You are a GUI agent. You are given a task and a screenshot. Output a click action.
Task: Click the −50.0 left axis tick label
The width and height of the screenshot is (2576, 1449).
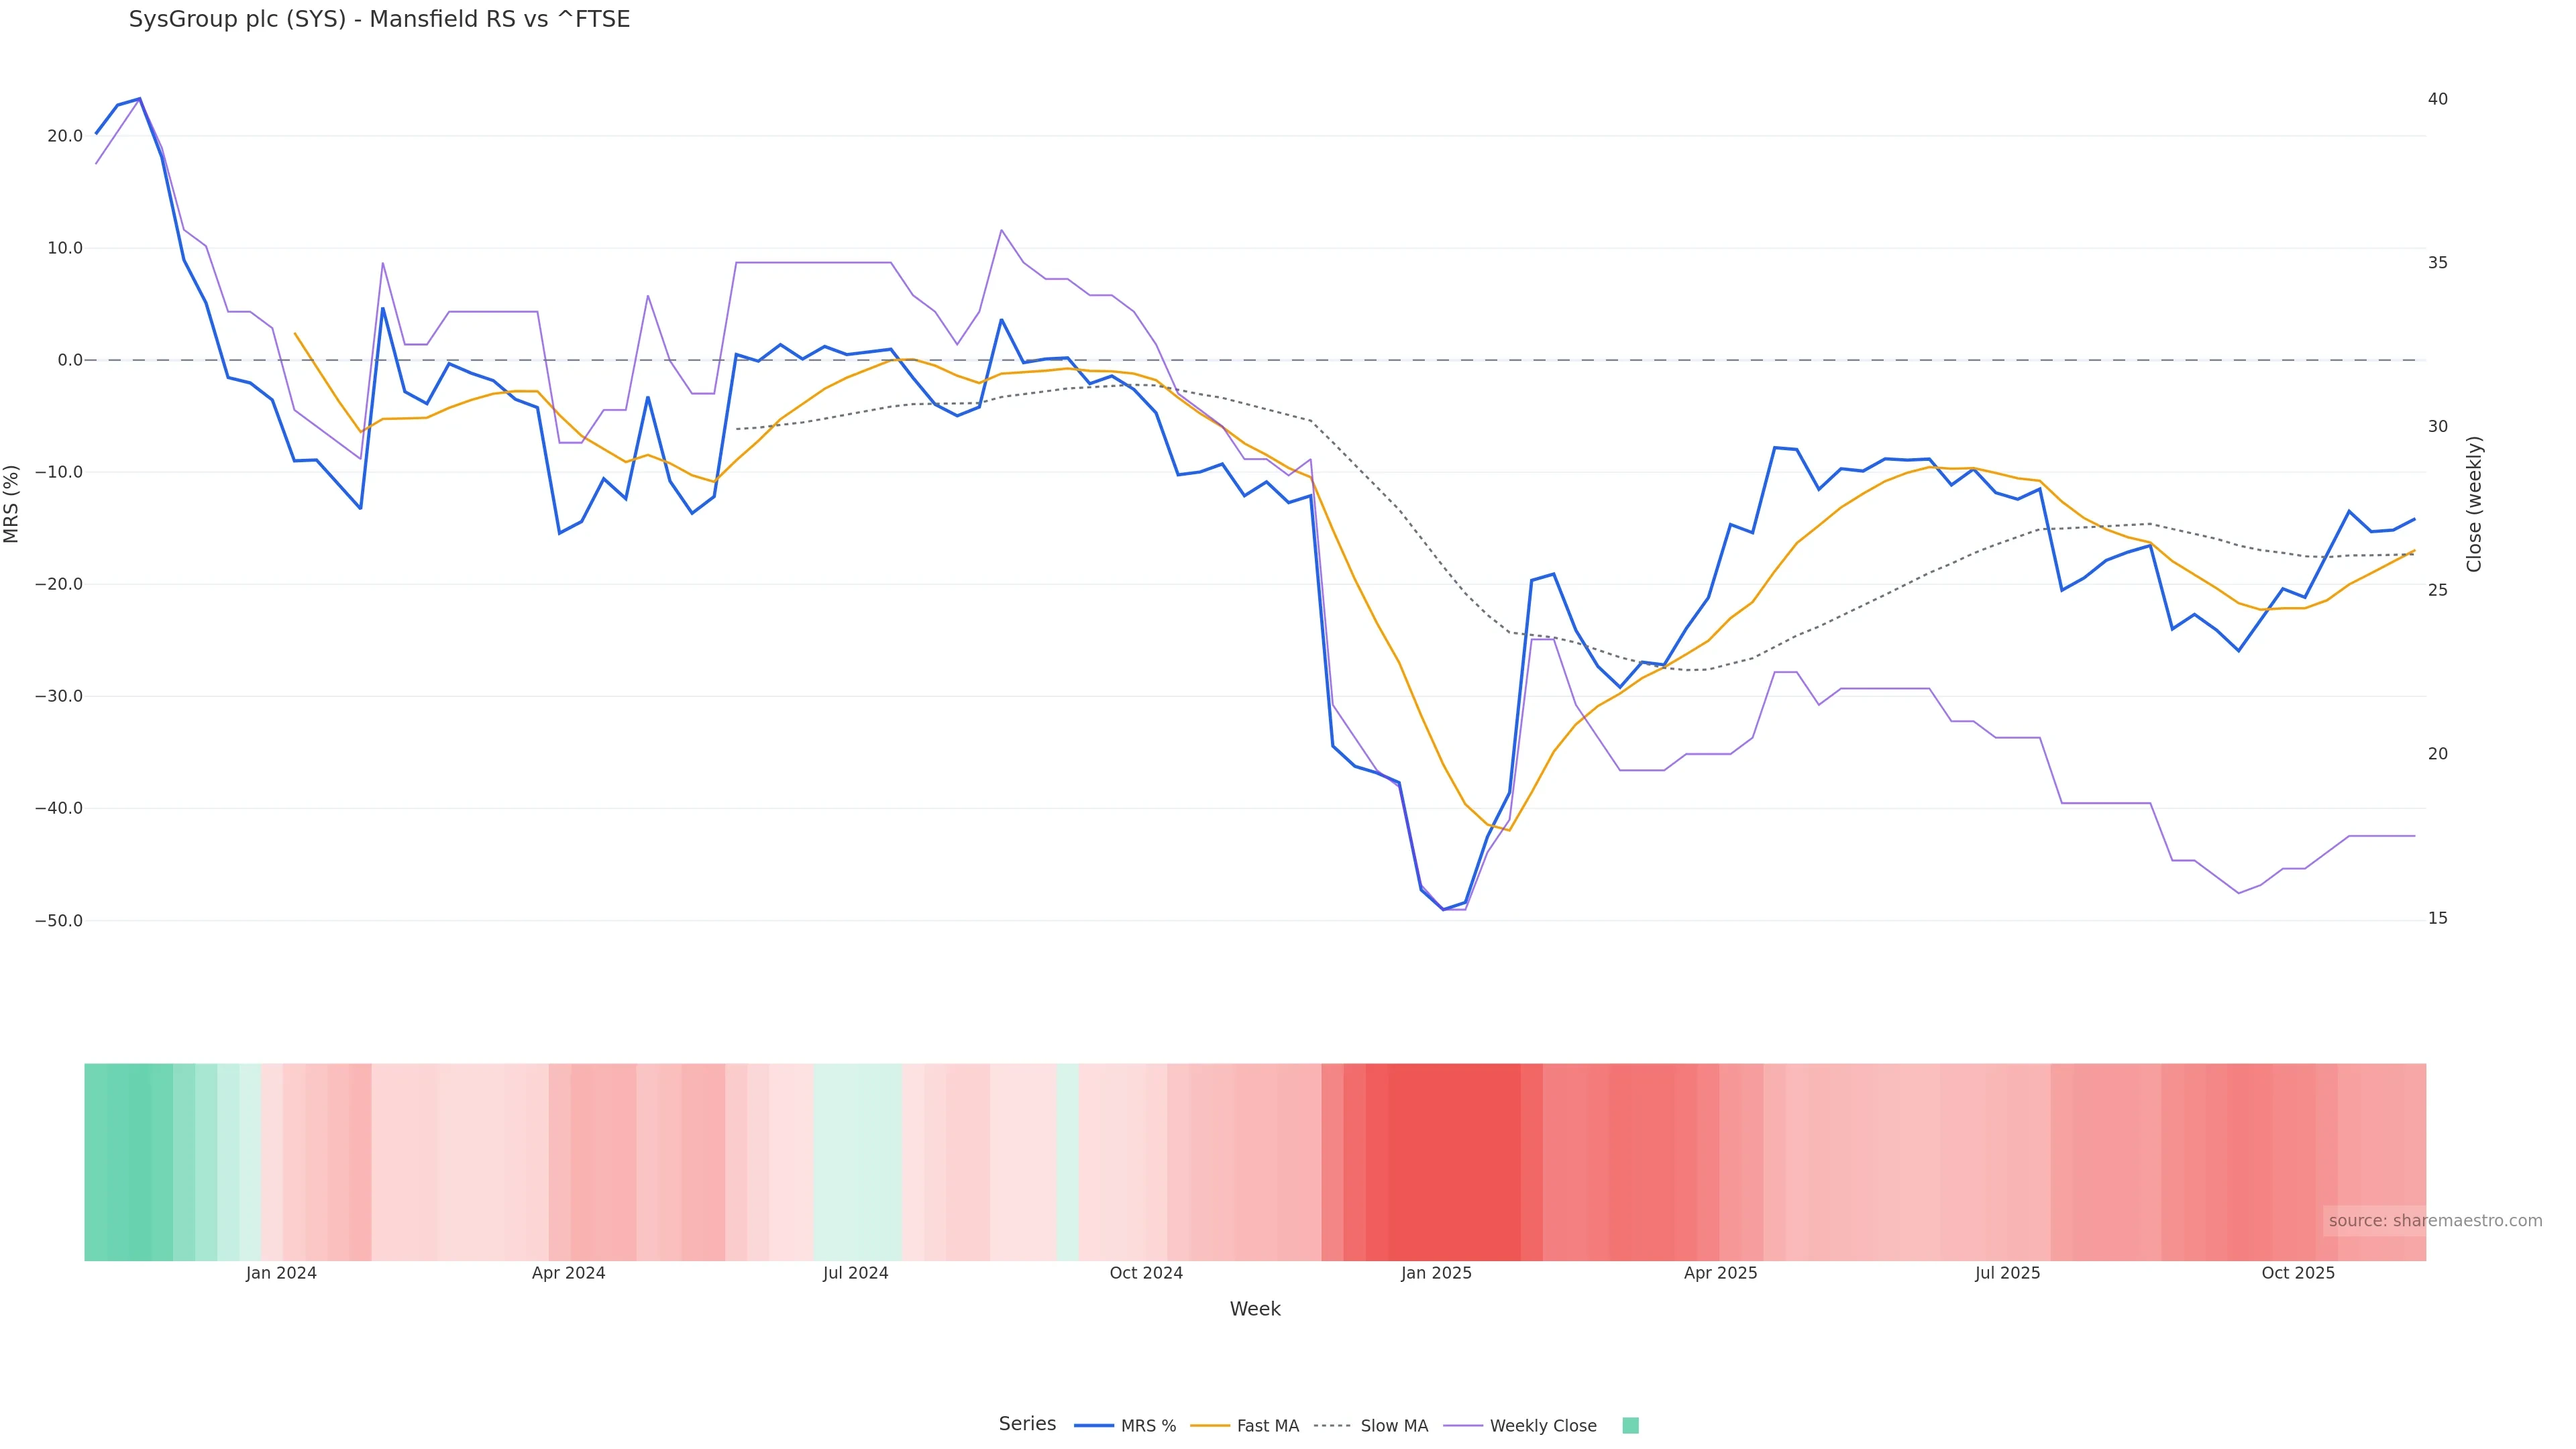pyautogui.click(x=59, y=921)
